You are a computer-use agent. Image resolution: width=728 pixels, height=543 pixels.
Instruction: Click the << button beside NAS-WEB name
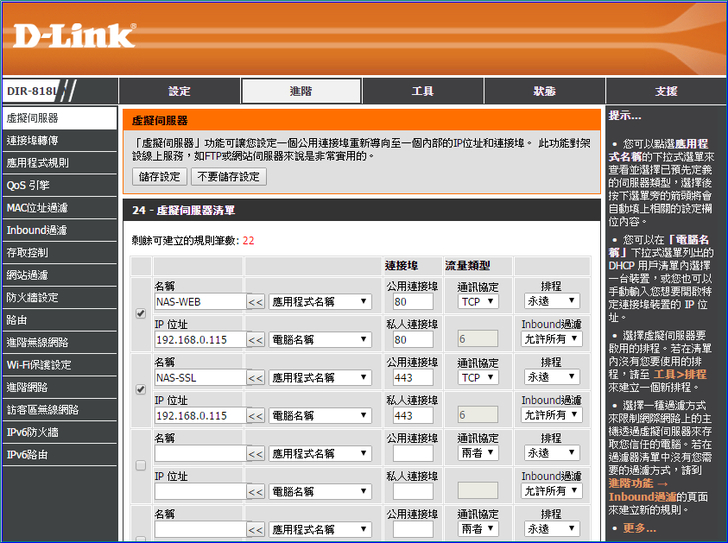[x=256, y=301]
